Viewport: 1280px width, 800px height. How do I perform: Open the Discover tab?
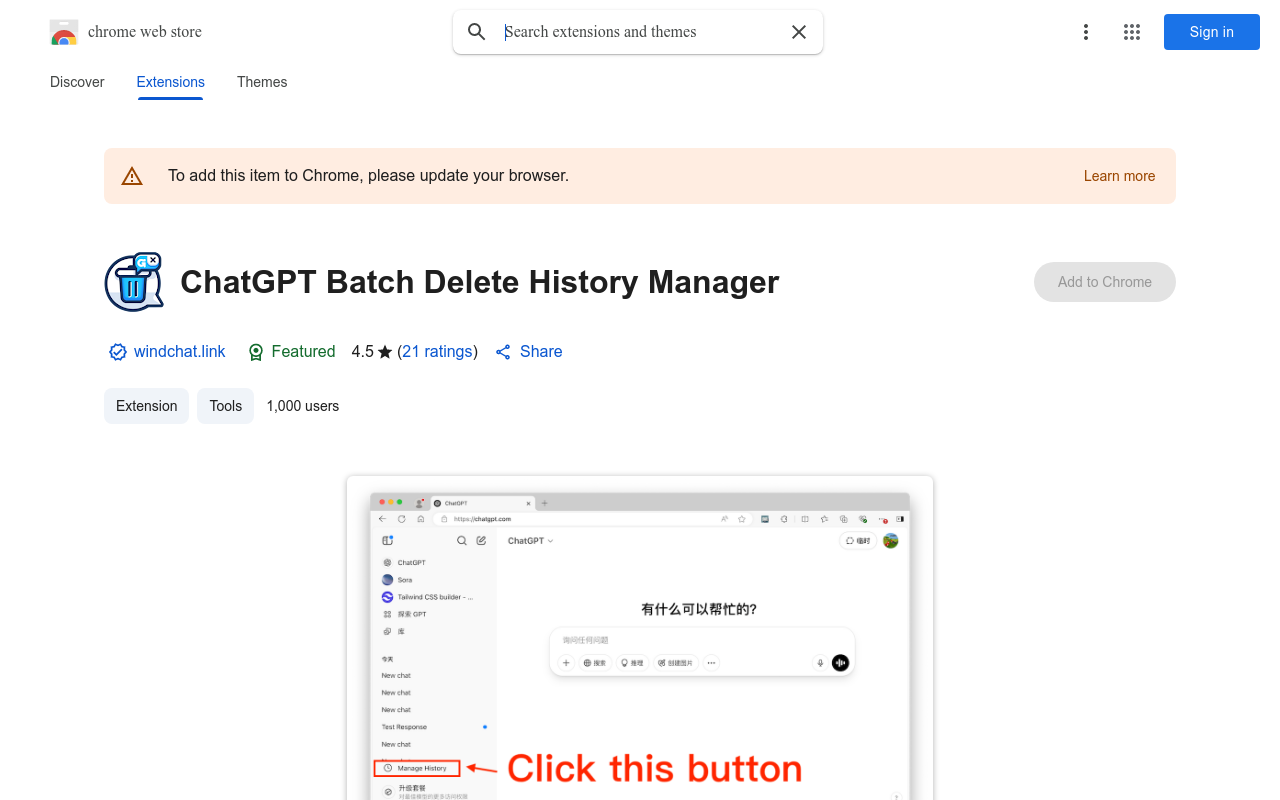[77, 82]
